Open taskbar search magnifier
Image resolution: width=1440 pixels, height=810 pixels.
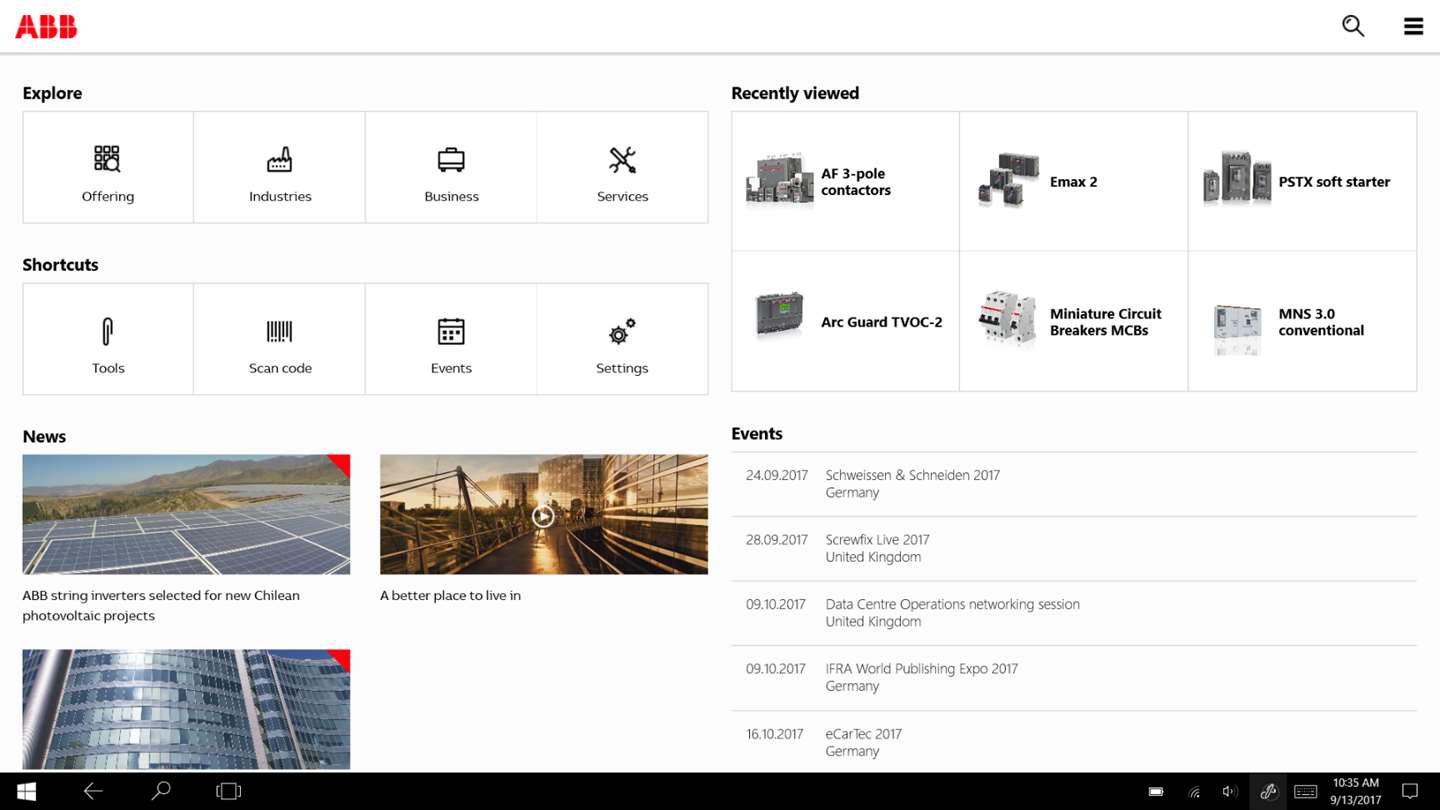coord(160,791)
